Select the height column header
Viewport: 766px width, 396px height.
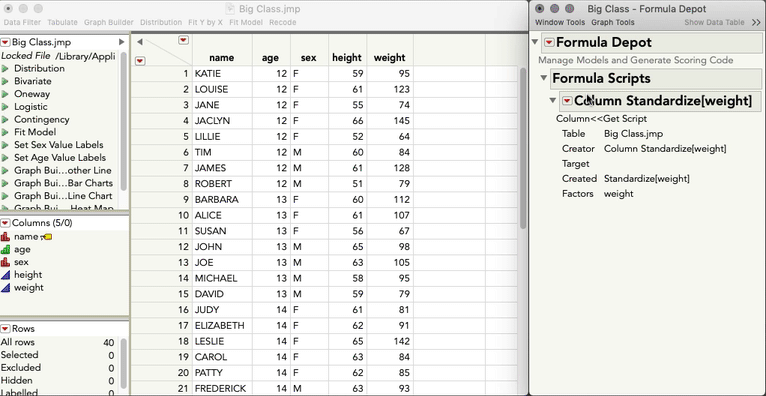347,58
